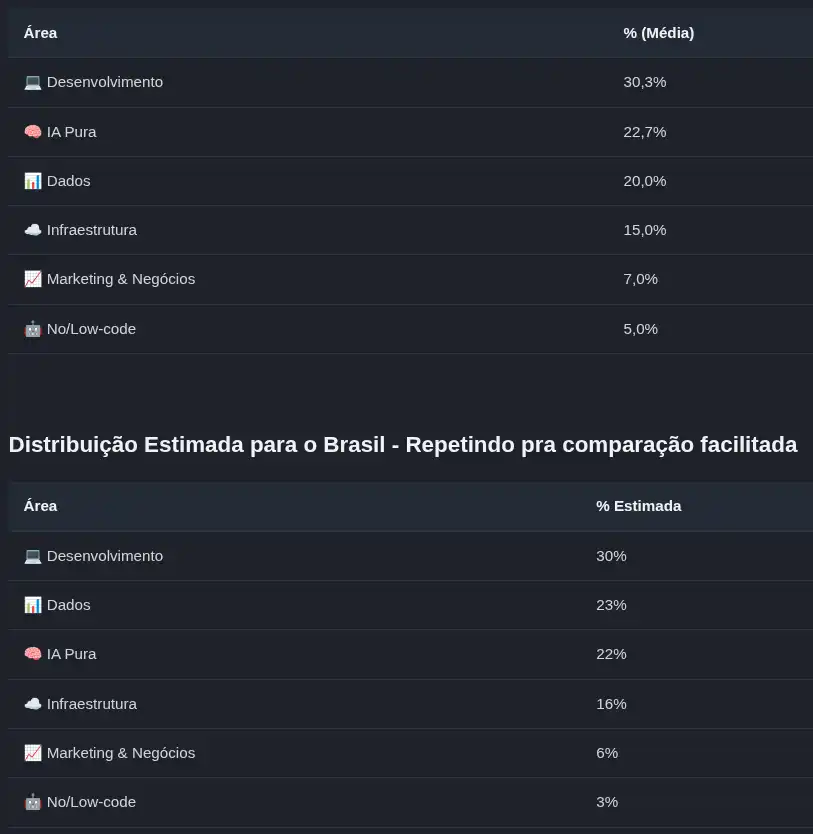Select the 30,3% value cell
The width and height of the screenshot is (813, 834).
pos(644,82)
